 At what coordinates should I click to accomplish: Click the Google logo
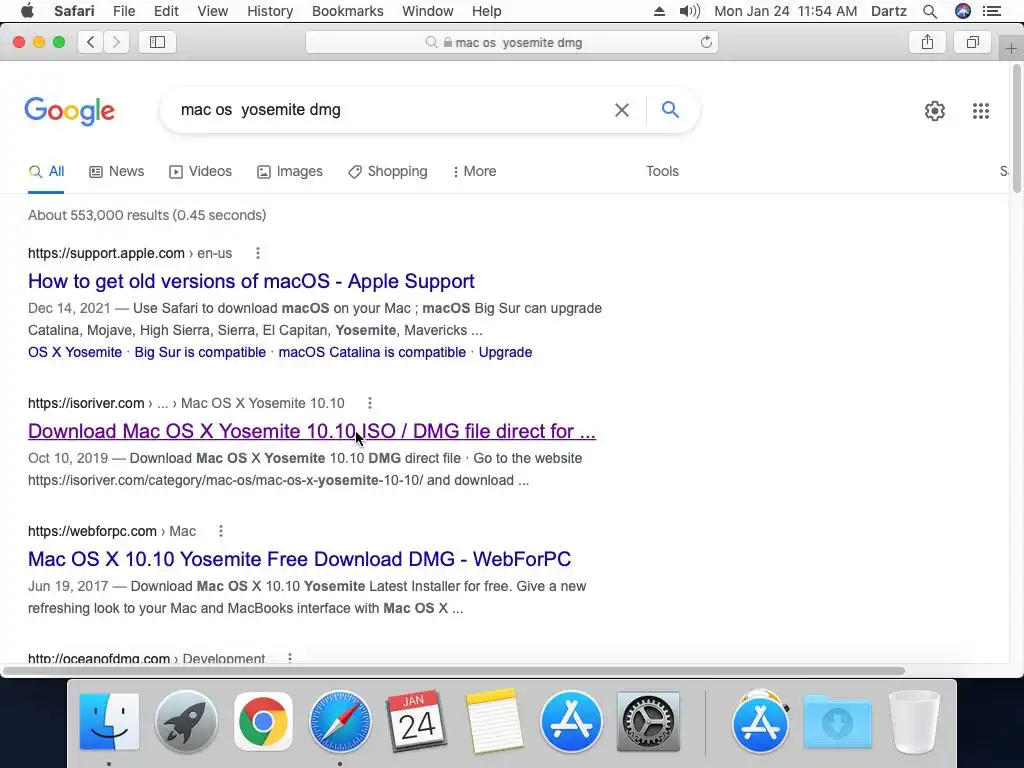(x=70, y=111)
